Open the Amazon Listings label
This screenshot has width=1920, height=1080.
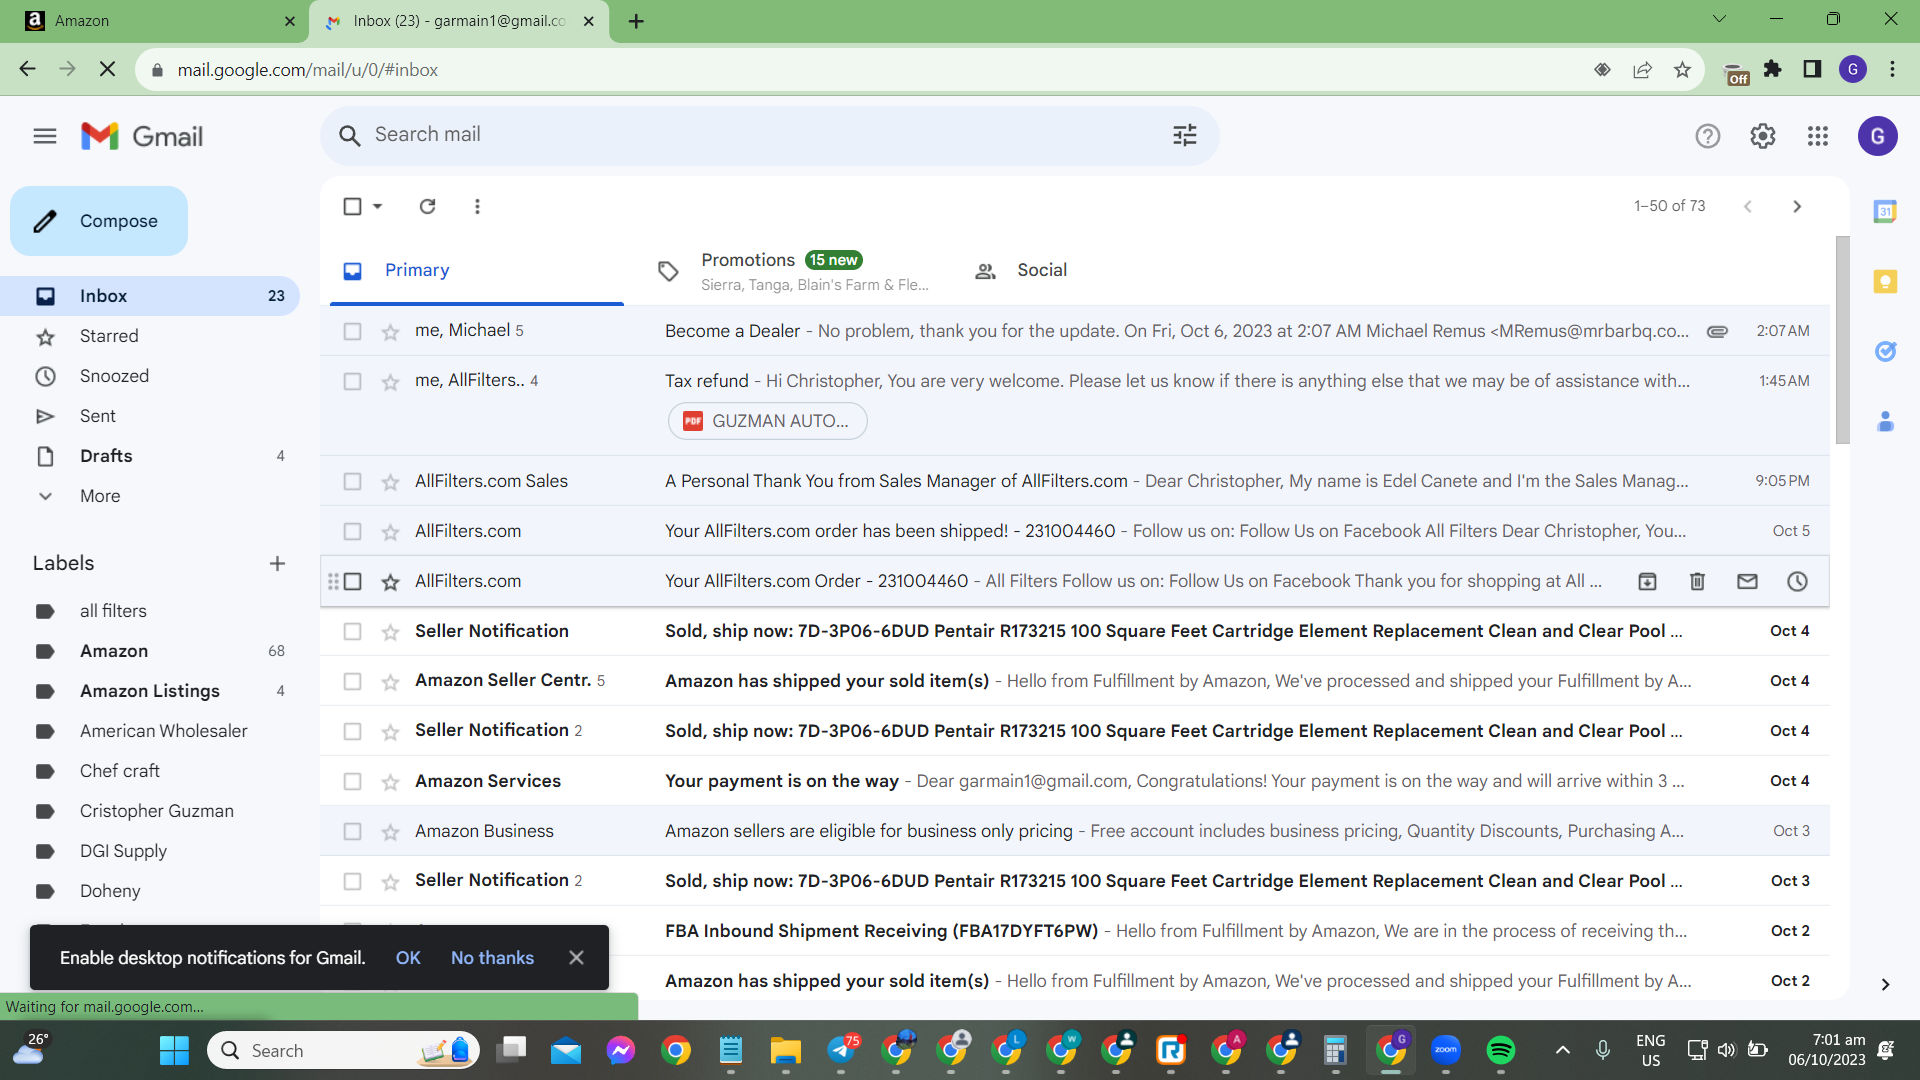pos(150,691)
